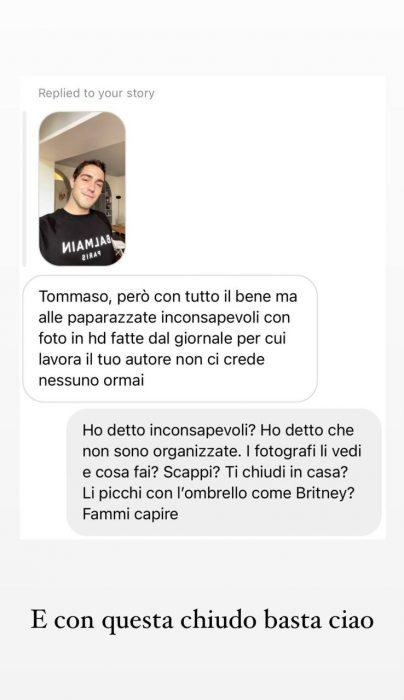Tap the name "Tommaso" in the message

tap(67, 297)
